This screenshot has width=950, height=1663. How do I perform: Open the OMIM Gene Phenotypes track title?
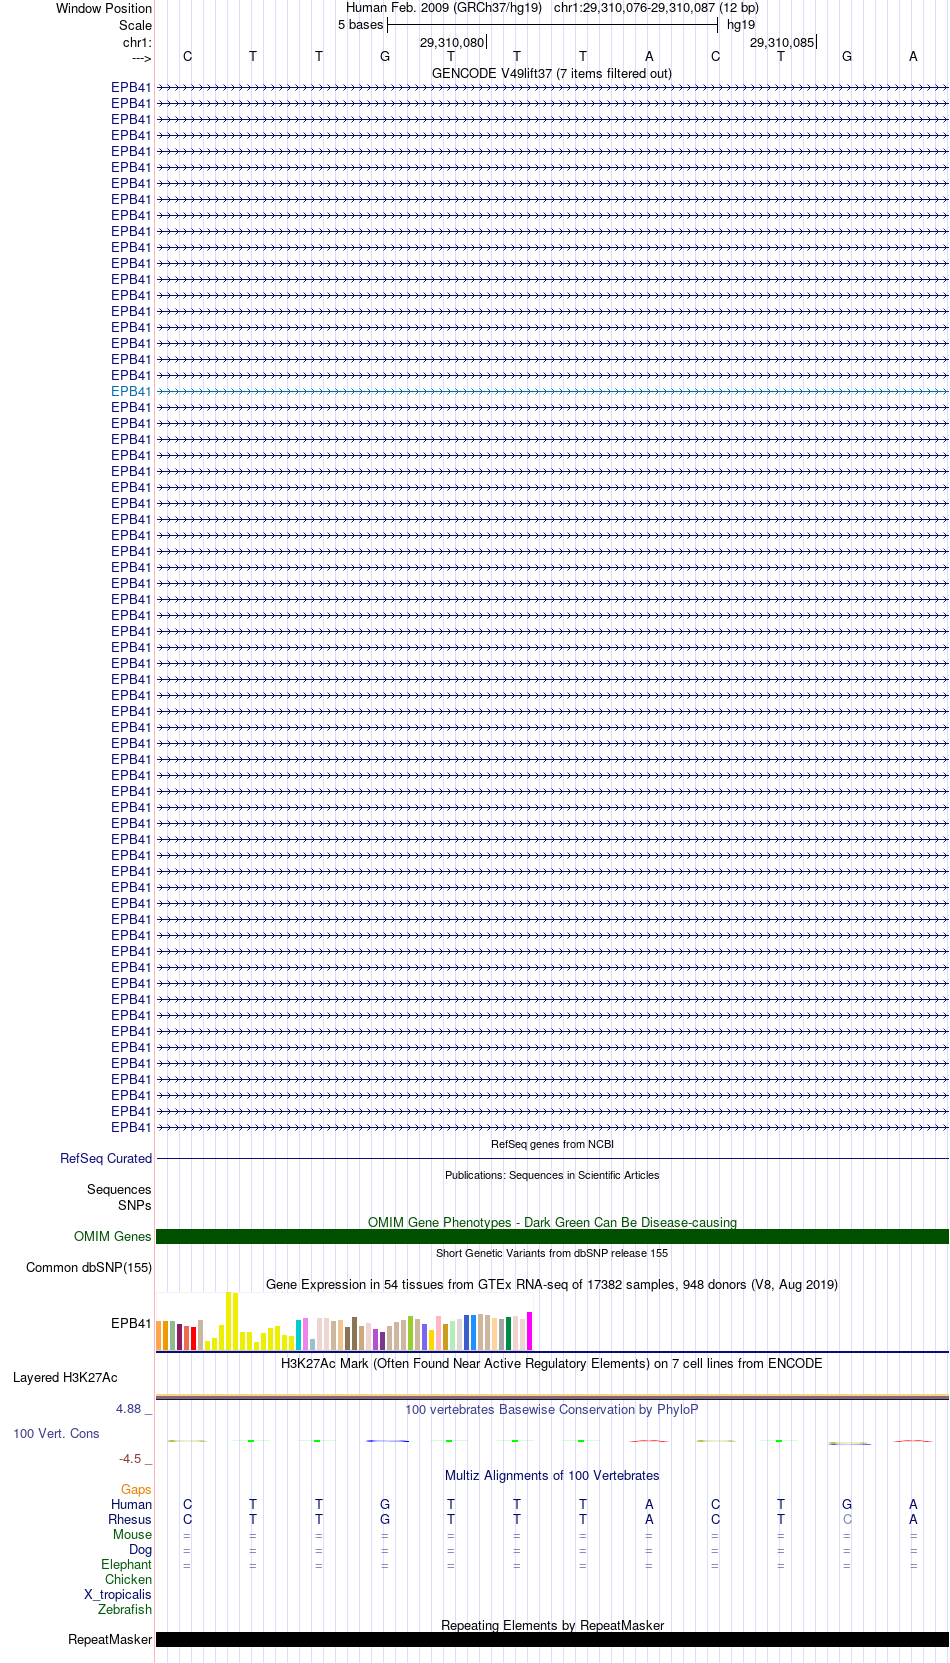point(552,1222)
